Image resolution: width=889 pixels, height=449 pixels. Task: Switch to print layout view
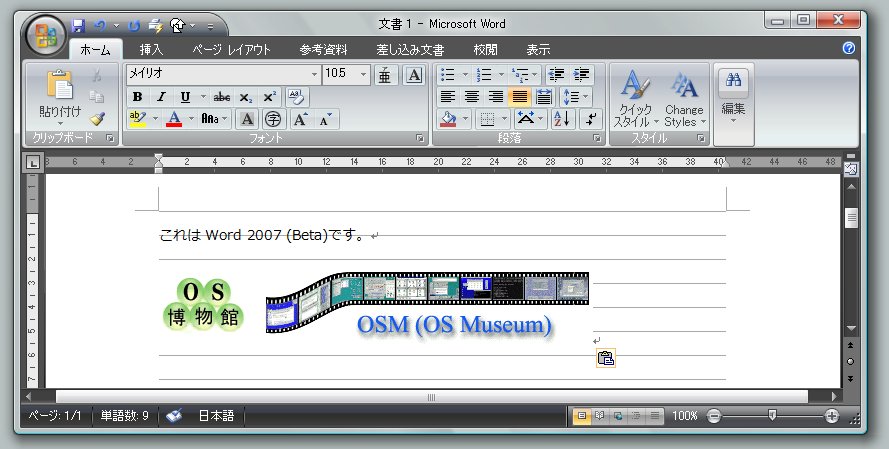[581, 416]
